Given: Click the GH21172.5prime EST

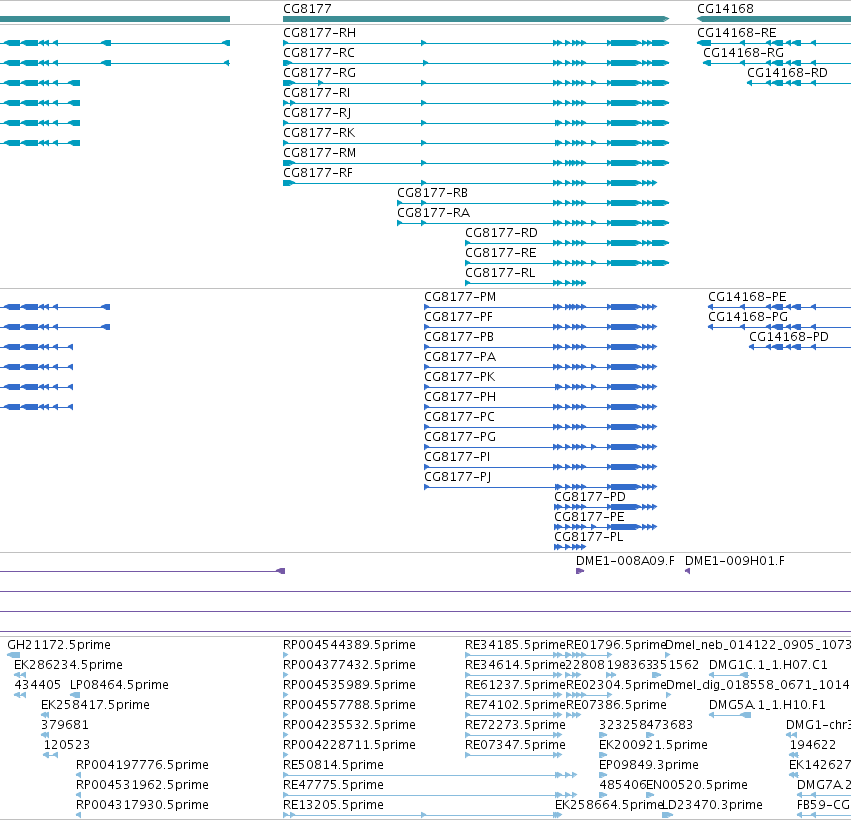Looking at the screenshot, I should [59, 645].
